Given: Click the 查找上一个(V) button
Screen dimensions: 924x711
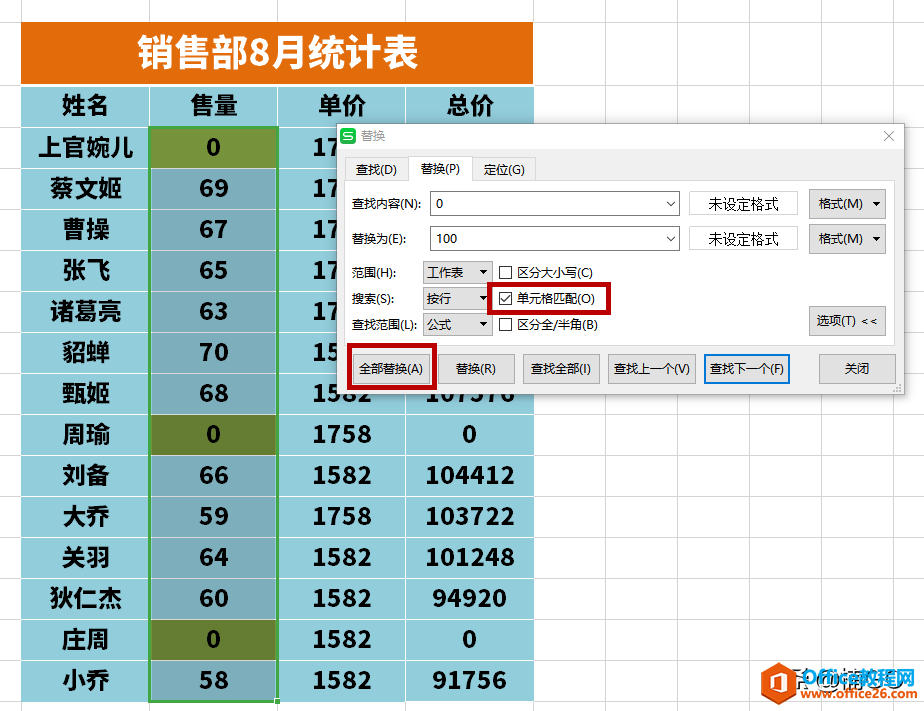Looking at the screenshot, I should coord(651,369).
